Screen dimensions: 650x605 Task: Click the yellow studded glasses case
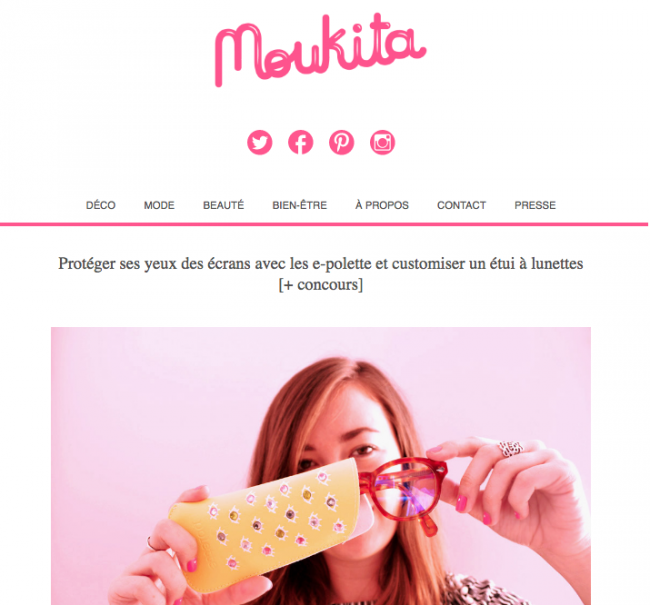pos(265,523)
